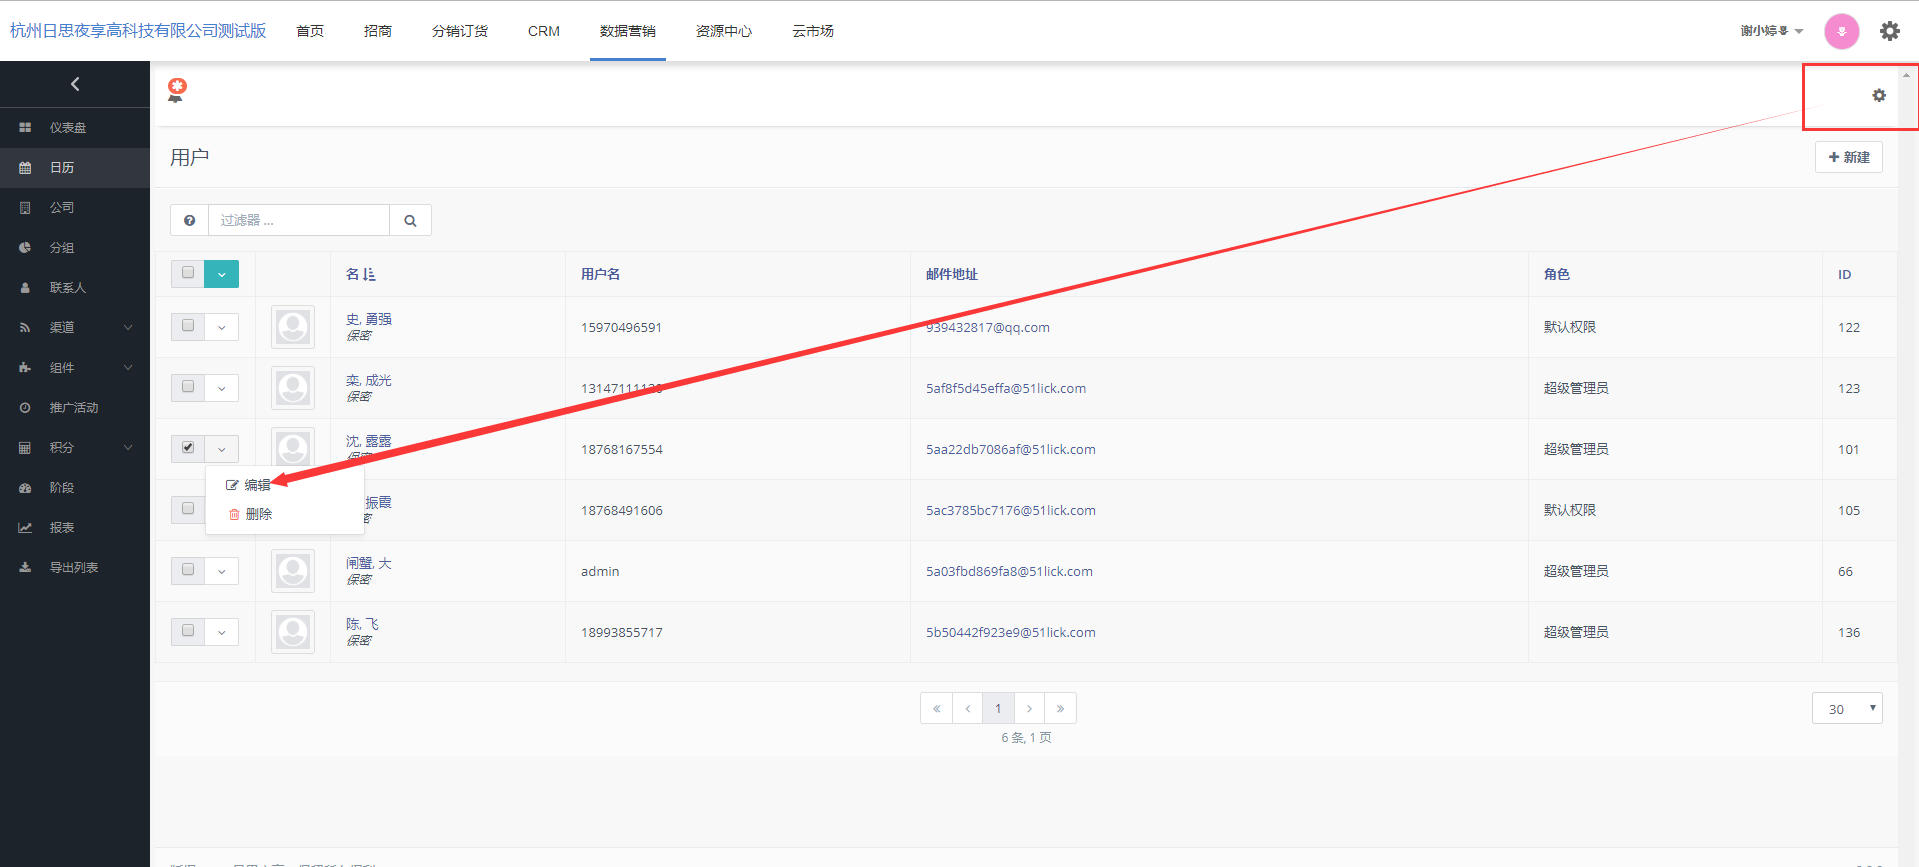Open the teal bulk-action dropdown in header

[x=221, y=274]
